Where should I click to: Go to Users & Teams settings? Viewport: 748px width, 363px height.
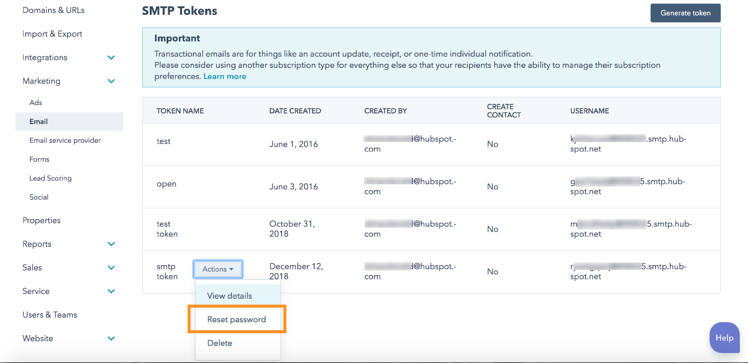50,315
